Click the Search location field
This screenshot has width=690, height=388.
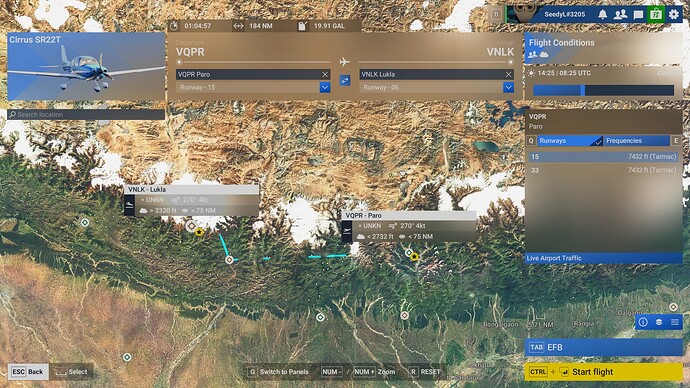pos(86,114)
